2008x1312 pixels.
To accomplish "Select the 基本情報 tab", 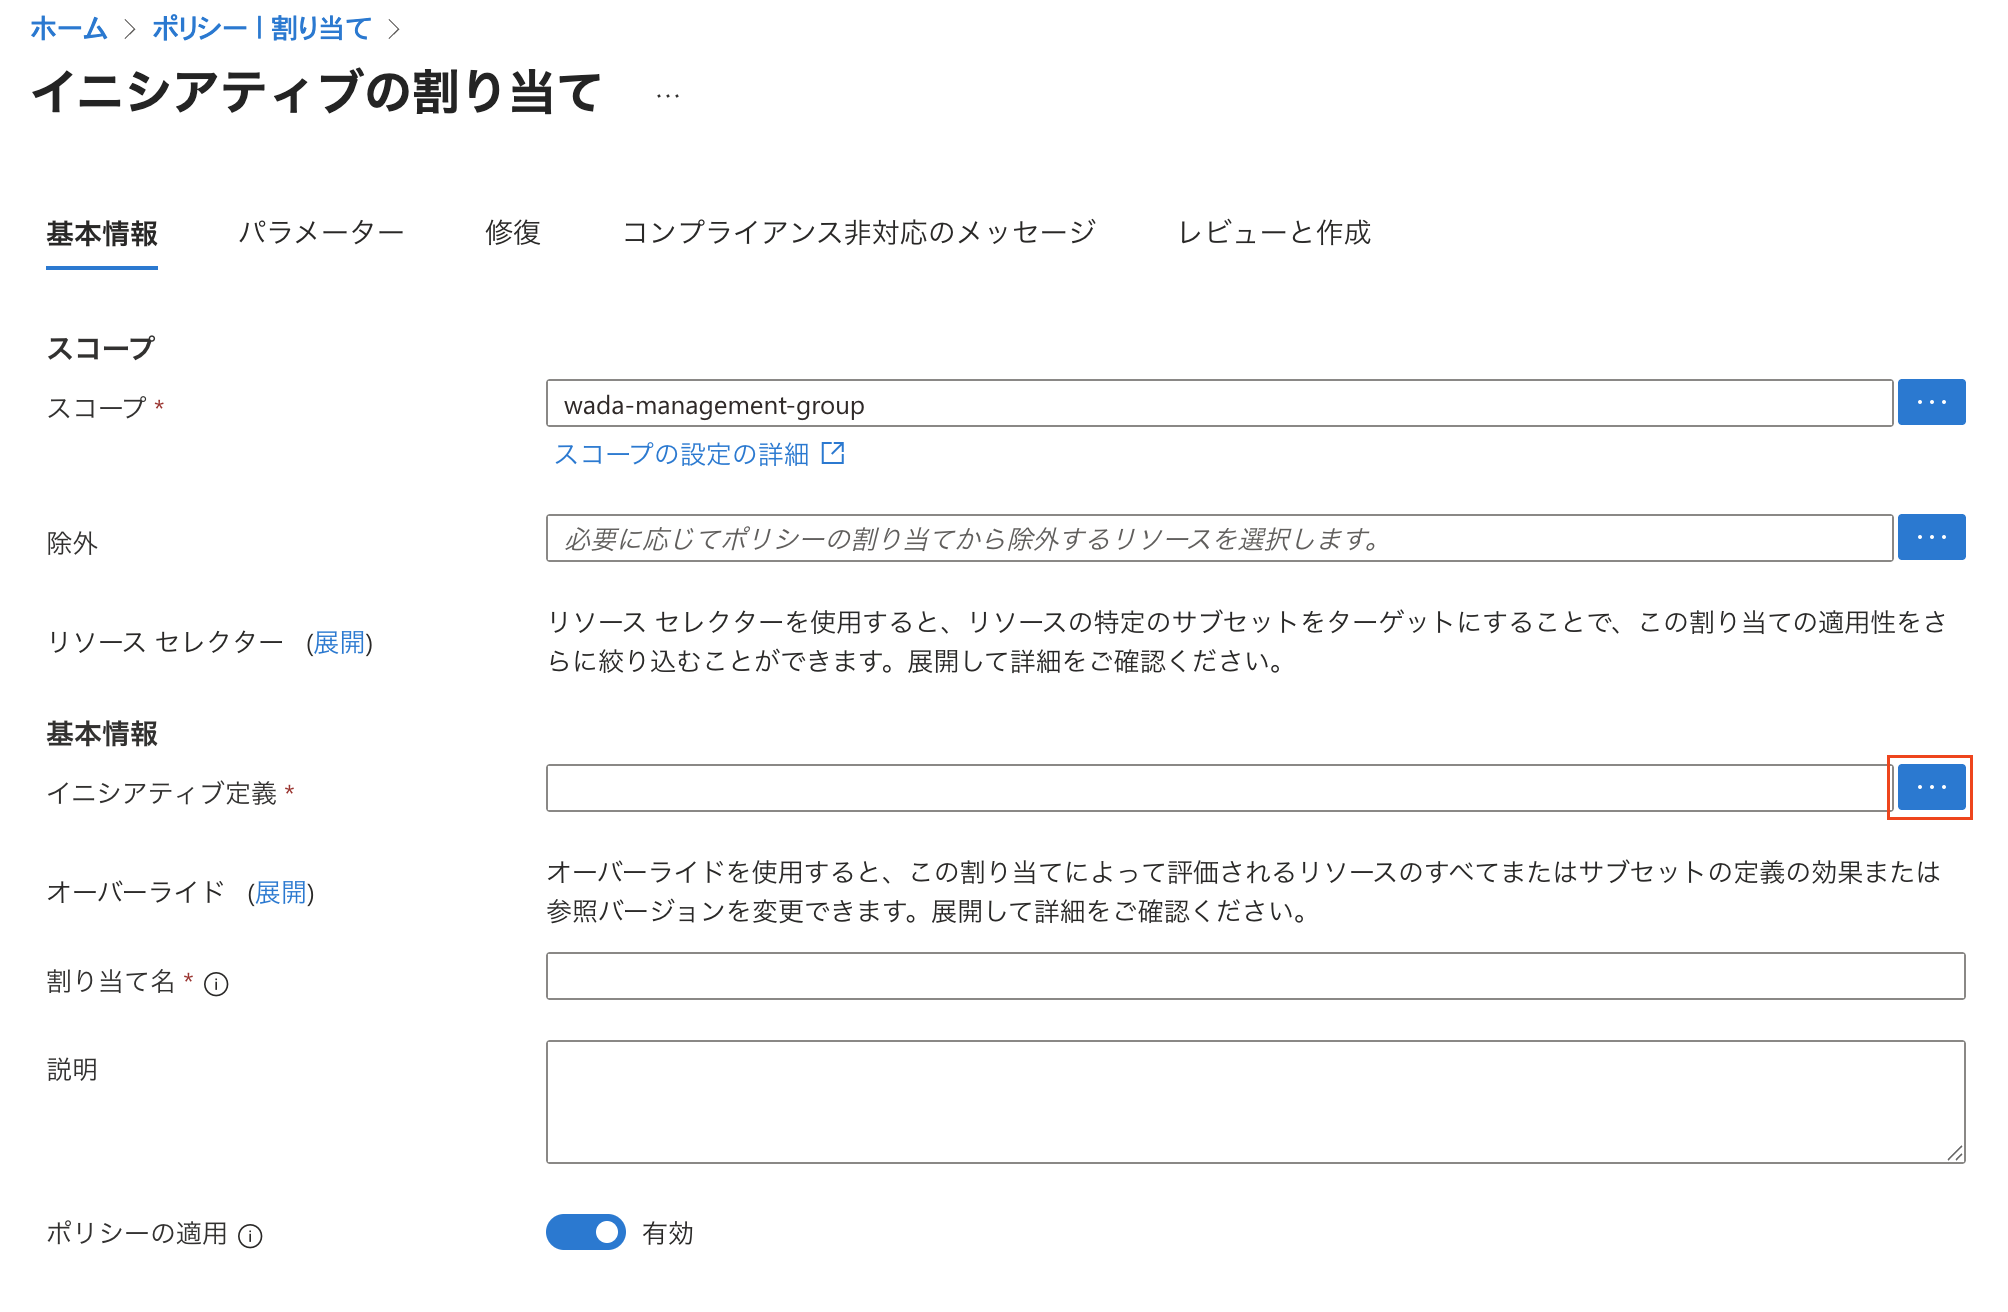I will tap(102, 233).
